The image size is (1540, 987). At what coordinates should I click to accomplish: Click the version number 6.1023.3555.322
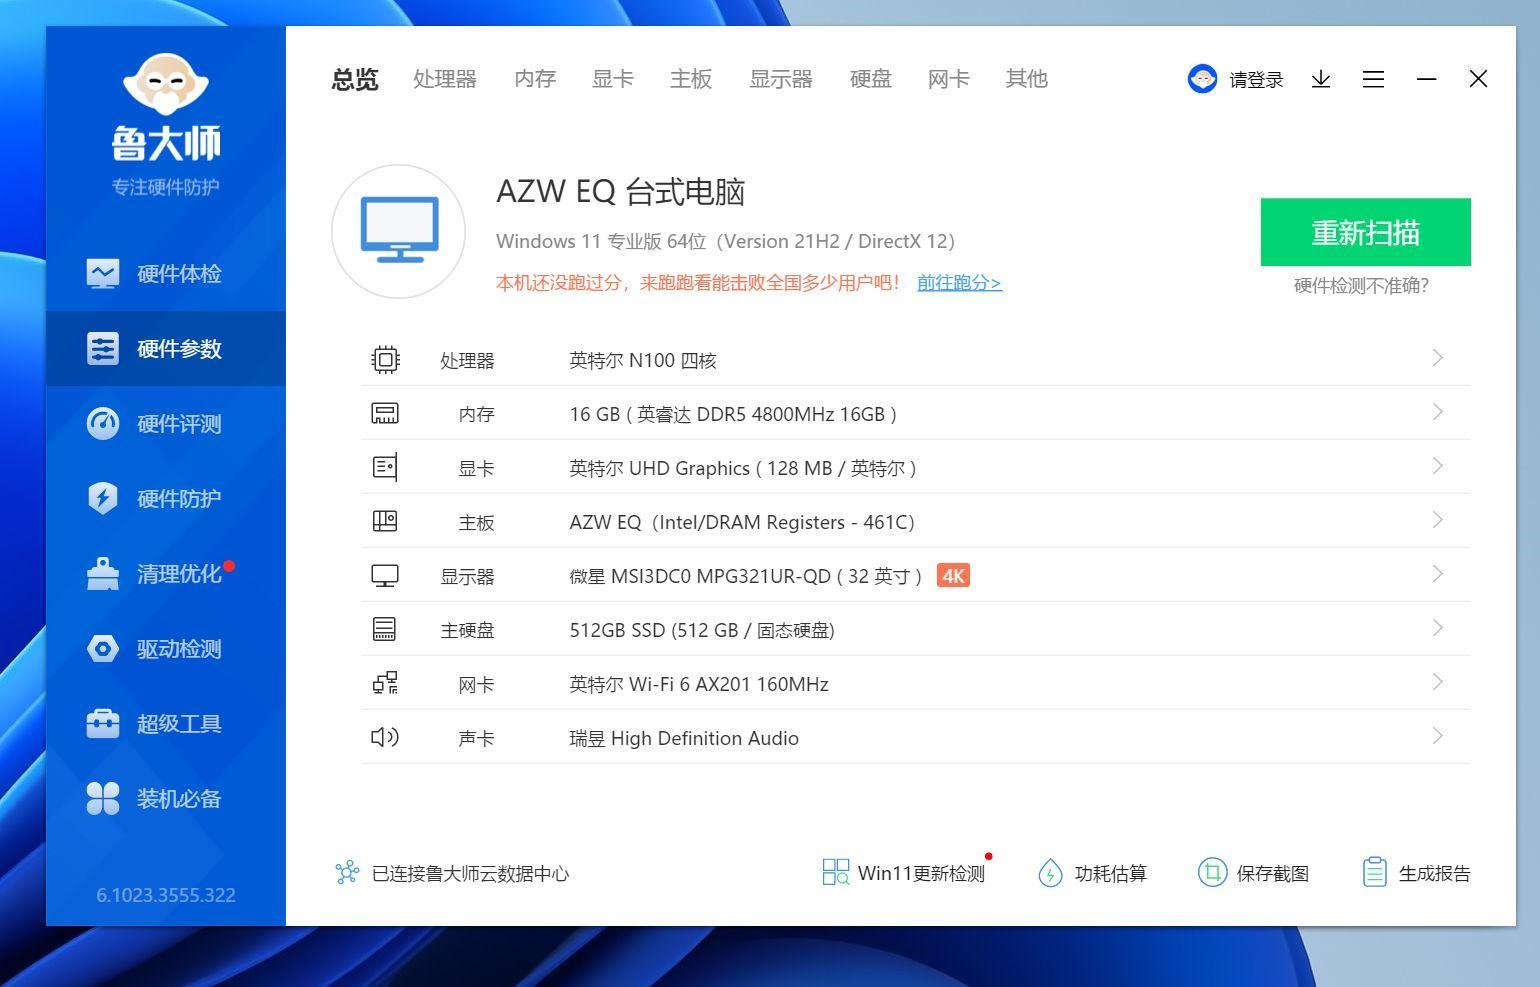pos(166,895)
